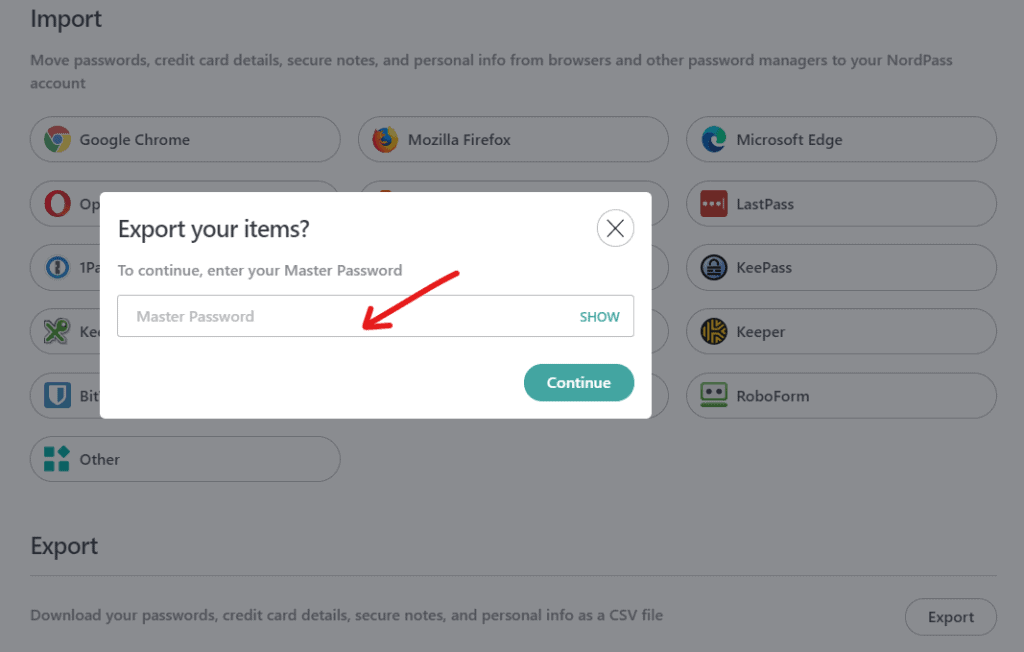The width and height of the screenshot is (1024, 652).
Task: Choose the LastPass import option
Action: click(x=840, y=204)
